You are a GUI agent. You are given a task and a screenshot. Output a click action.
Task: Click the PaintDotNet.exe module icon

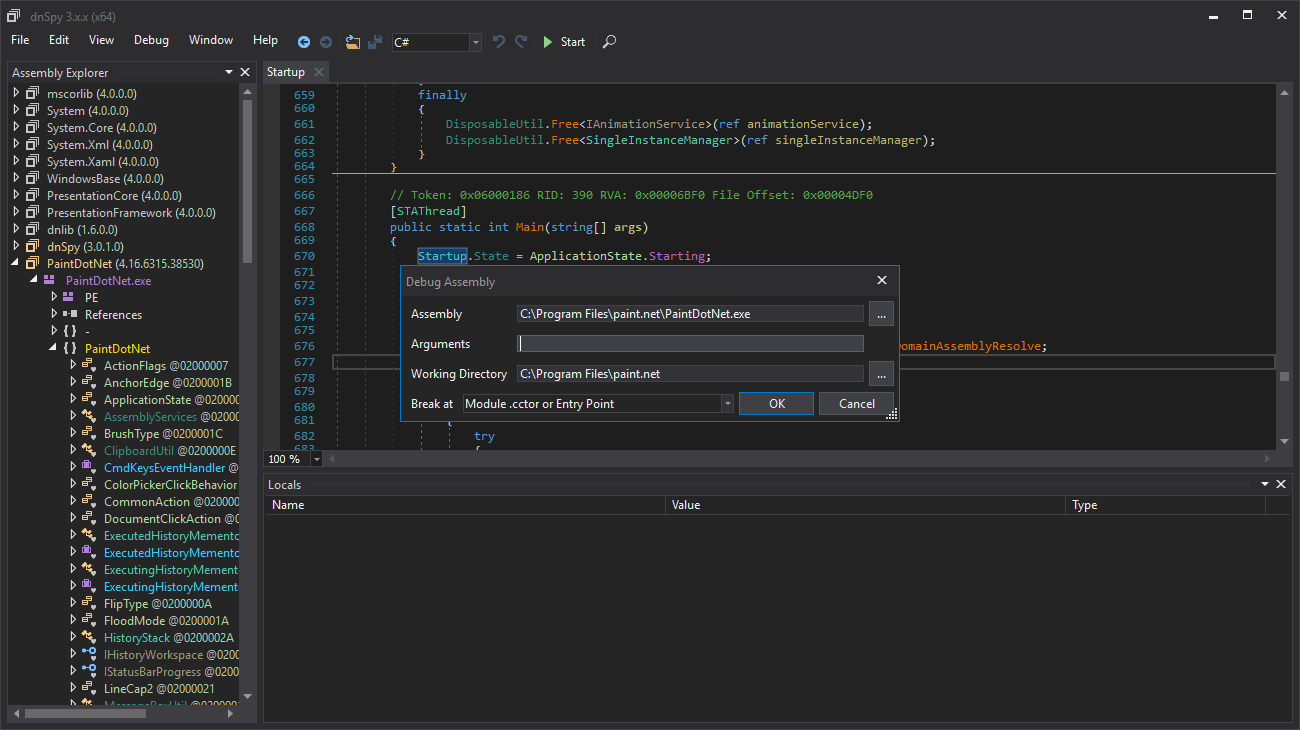pyautogui.click(x=49, y=280)
